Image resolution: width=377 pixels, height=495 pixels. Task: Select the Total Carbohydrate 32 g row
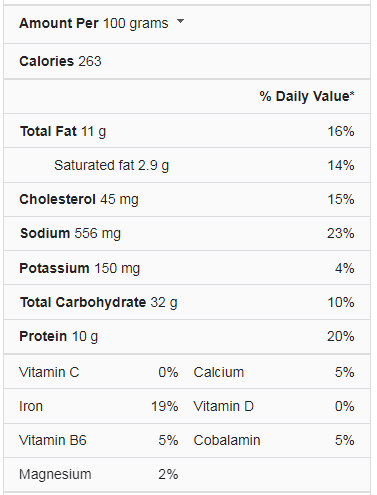(x=187, y=302)
